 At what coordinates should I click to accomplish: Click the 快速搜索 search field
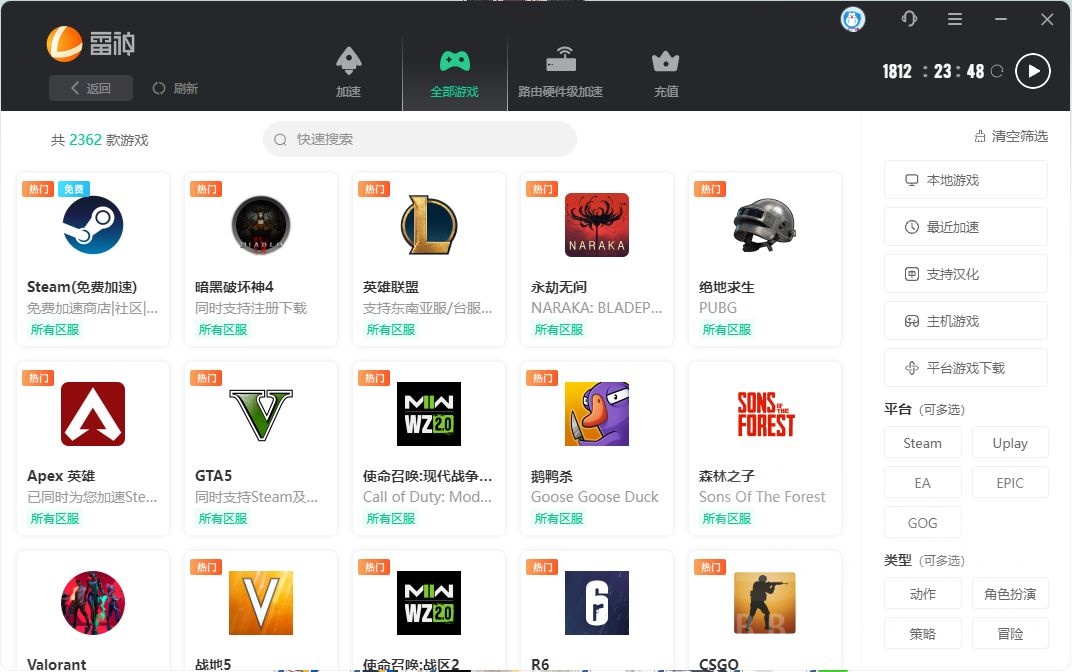coord(419,139)
